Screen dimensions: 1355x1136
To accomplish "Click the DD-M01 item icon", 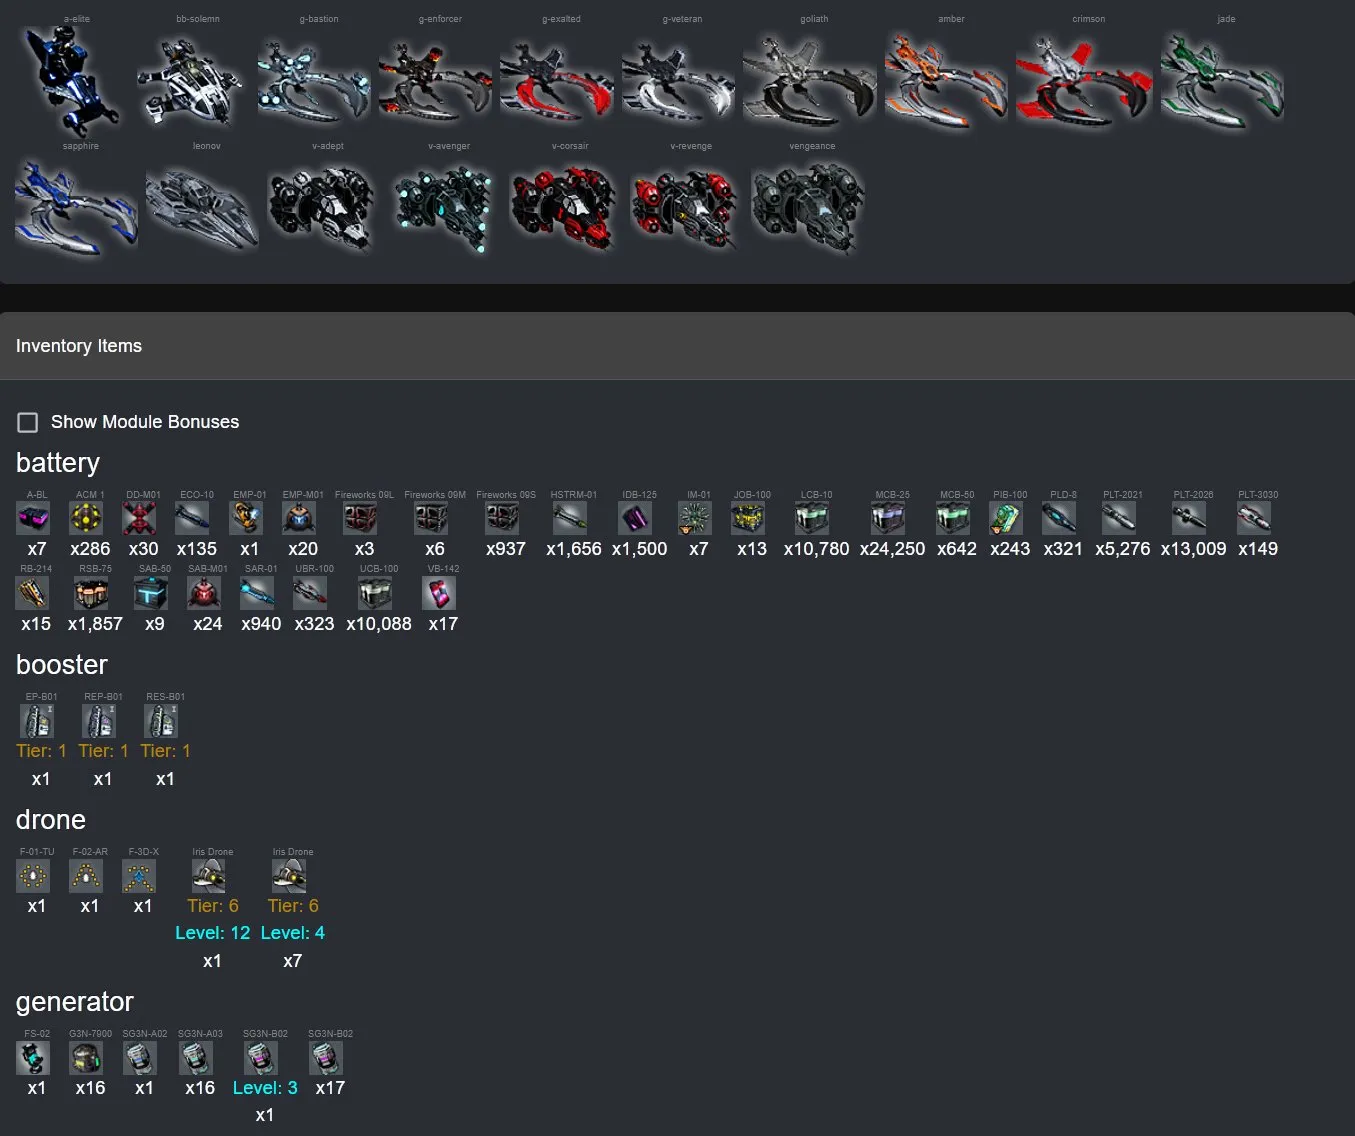I will coord(139,518).
